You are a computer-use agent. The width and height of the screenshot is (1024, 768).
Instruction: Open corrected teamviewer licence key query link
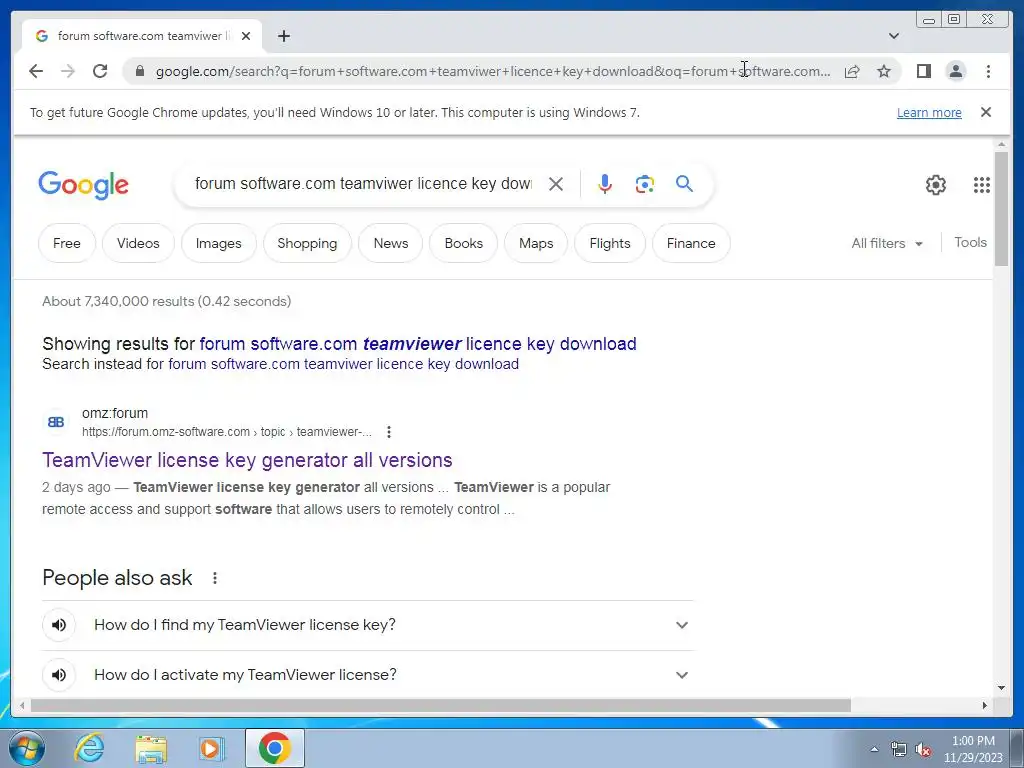418,344
